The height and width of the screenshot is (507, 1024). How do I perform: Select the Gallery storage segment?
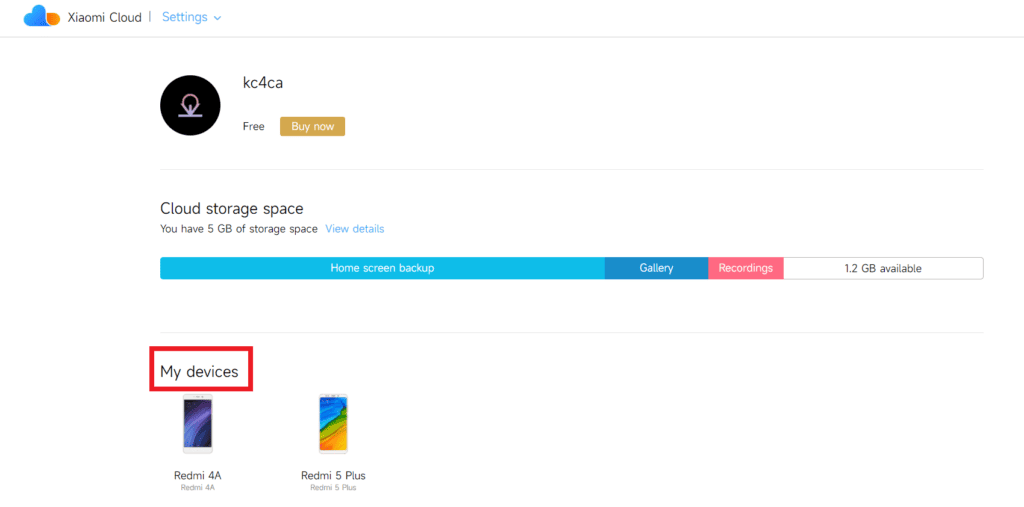click(656, 268)
